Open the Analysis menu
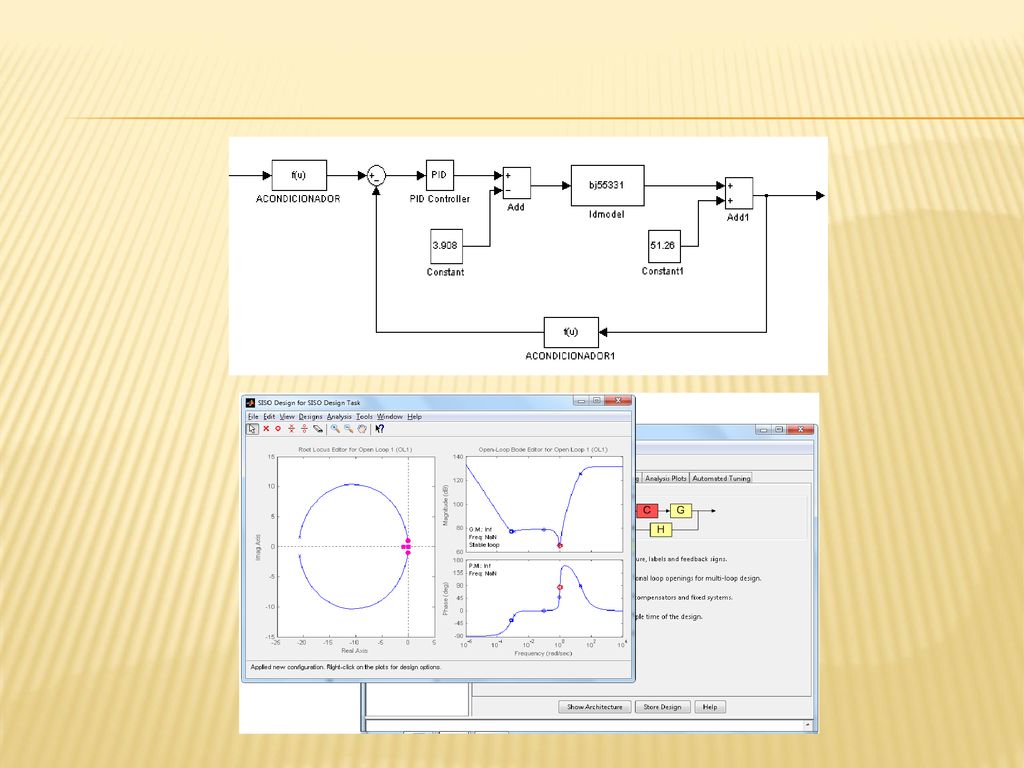This screenshot has height=768, width=1024. 339,417
